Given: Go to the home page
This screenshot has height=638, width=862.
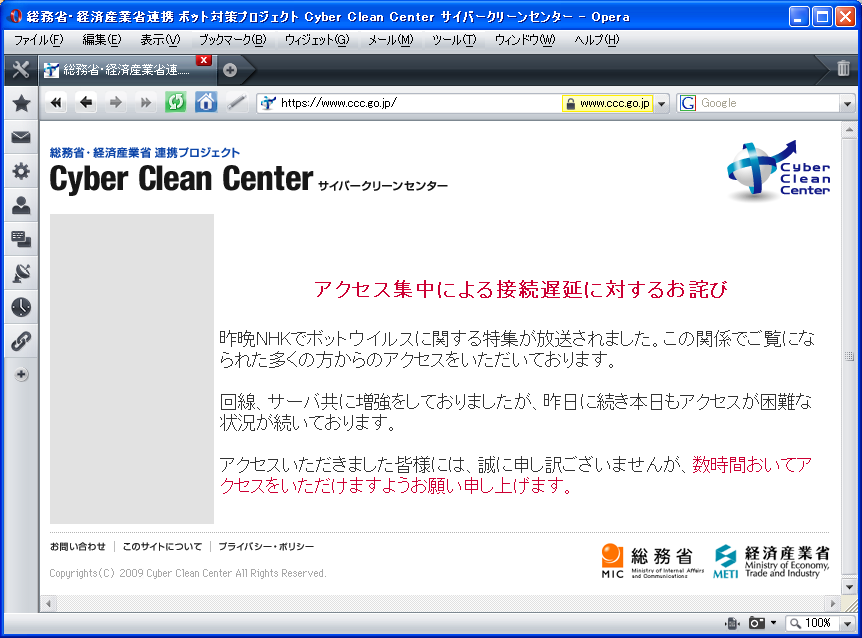Looking at the screenshot, I should click(x=206, y=103).
